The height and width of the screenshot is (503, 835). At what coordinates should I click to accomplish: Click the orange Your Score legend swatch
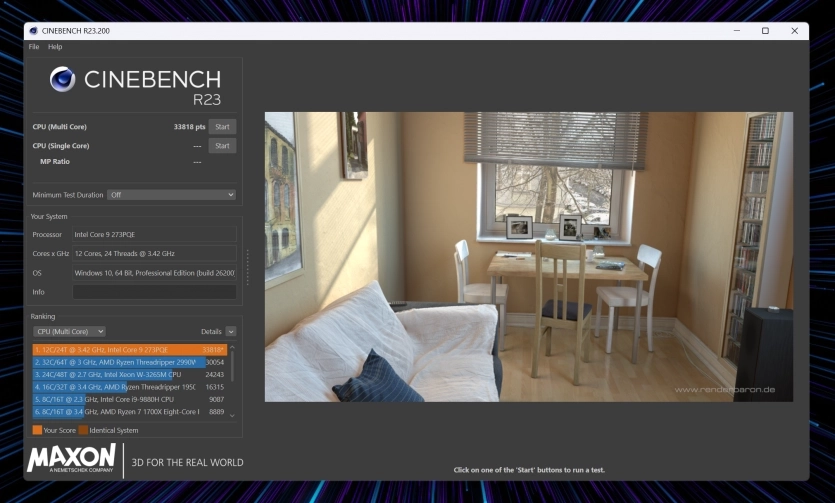37,430
